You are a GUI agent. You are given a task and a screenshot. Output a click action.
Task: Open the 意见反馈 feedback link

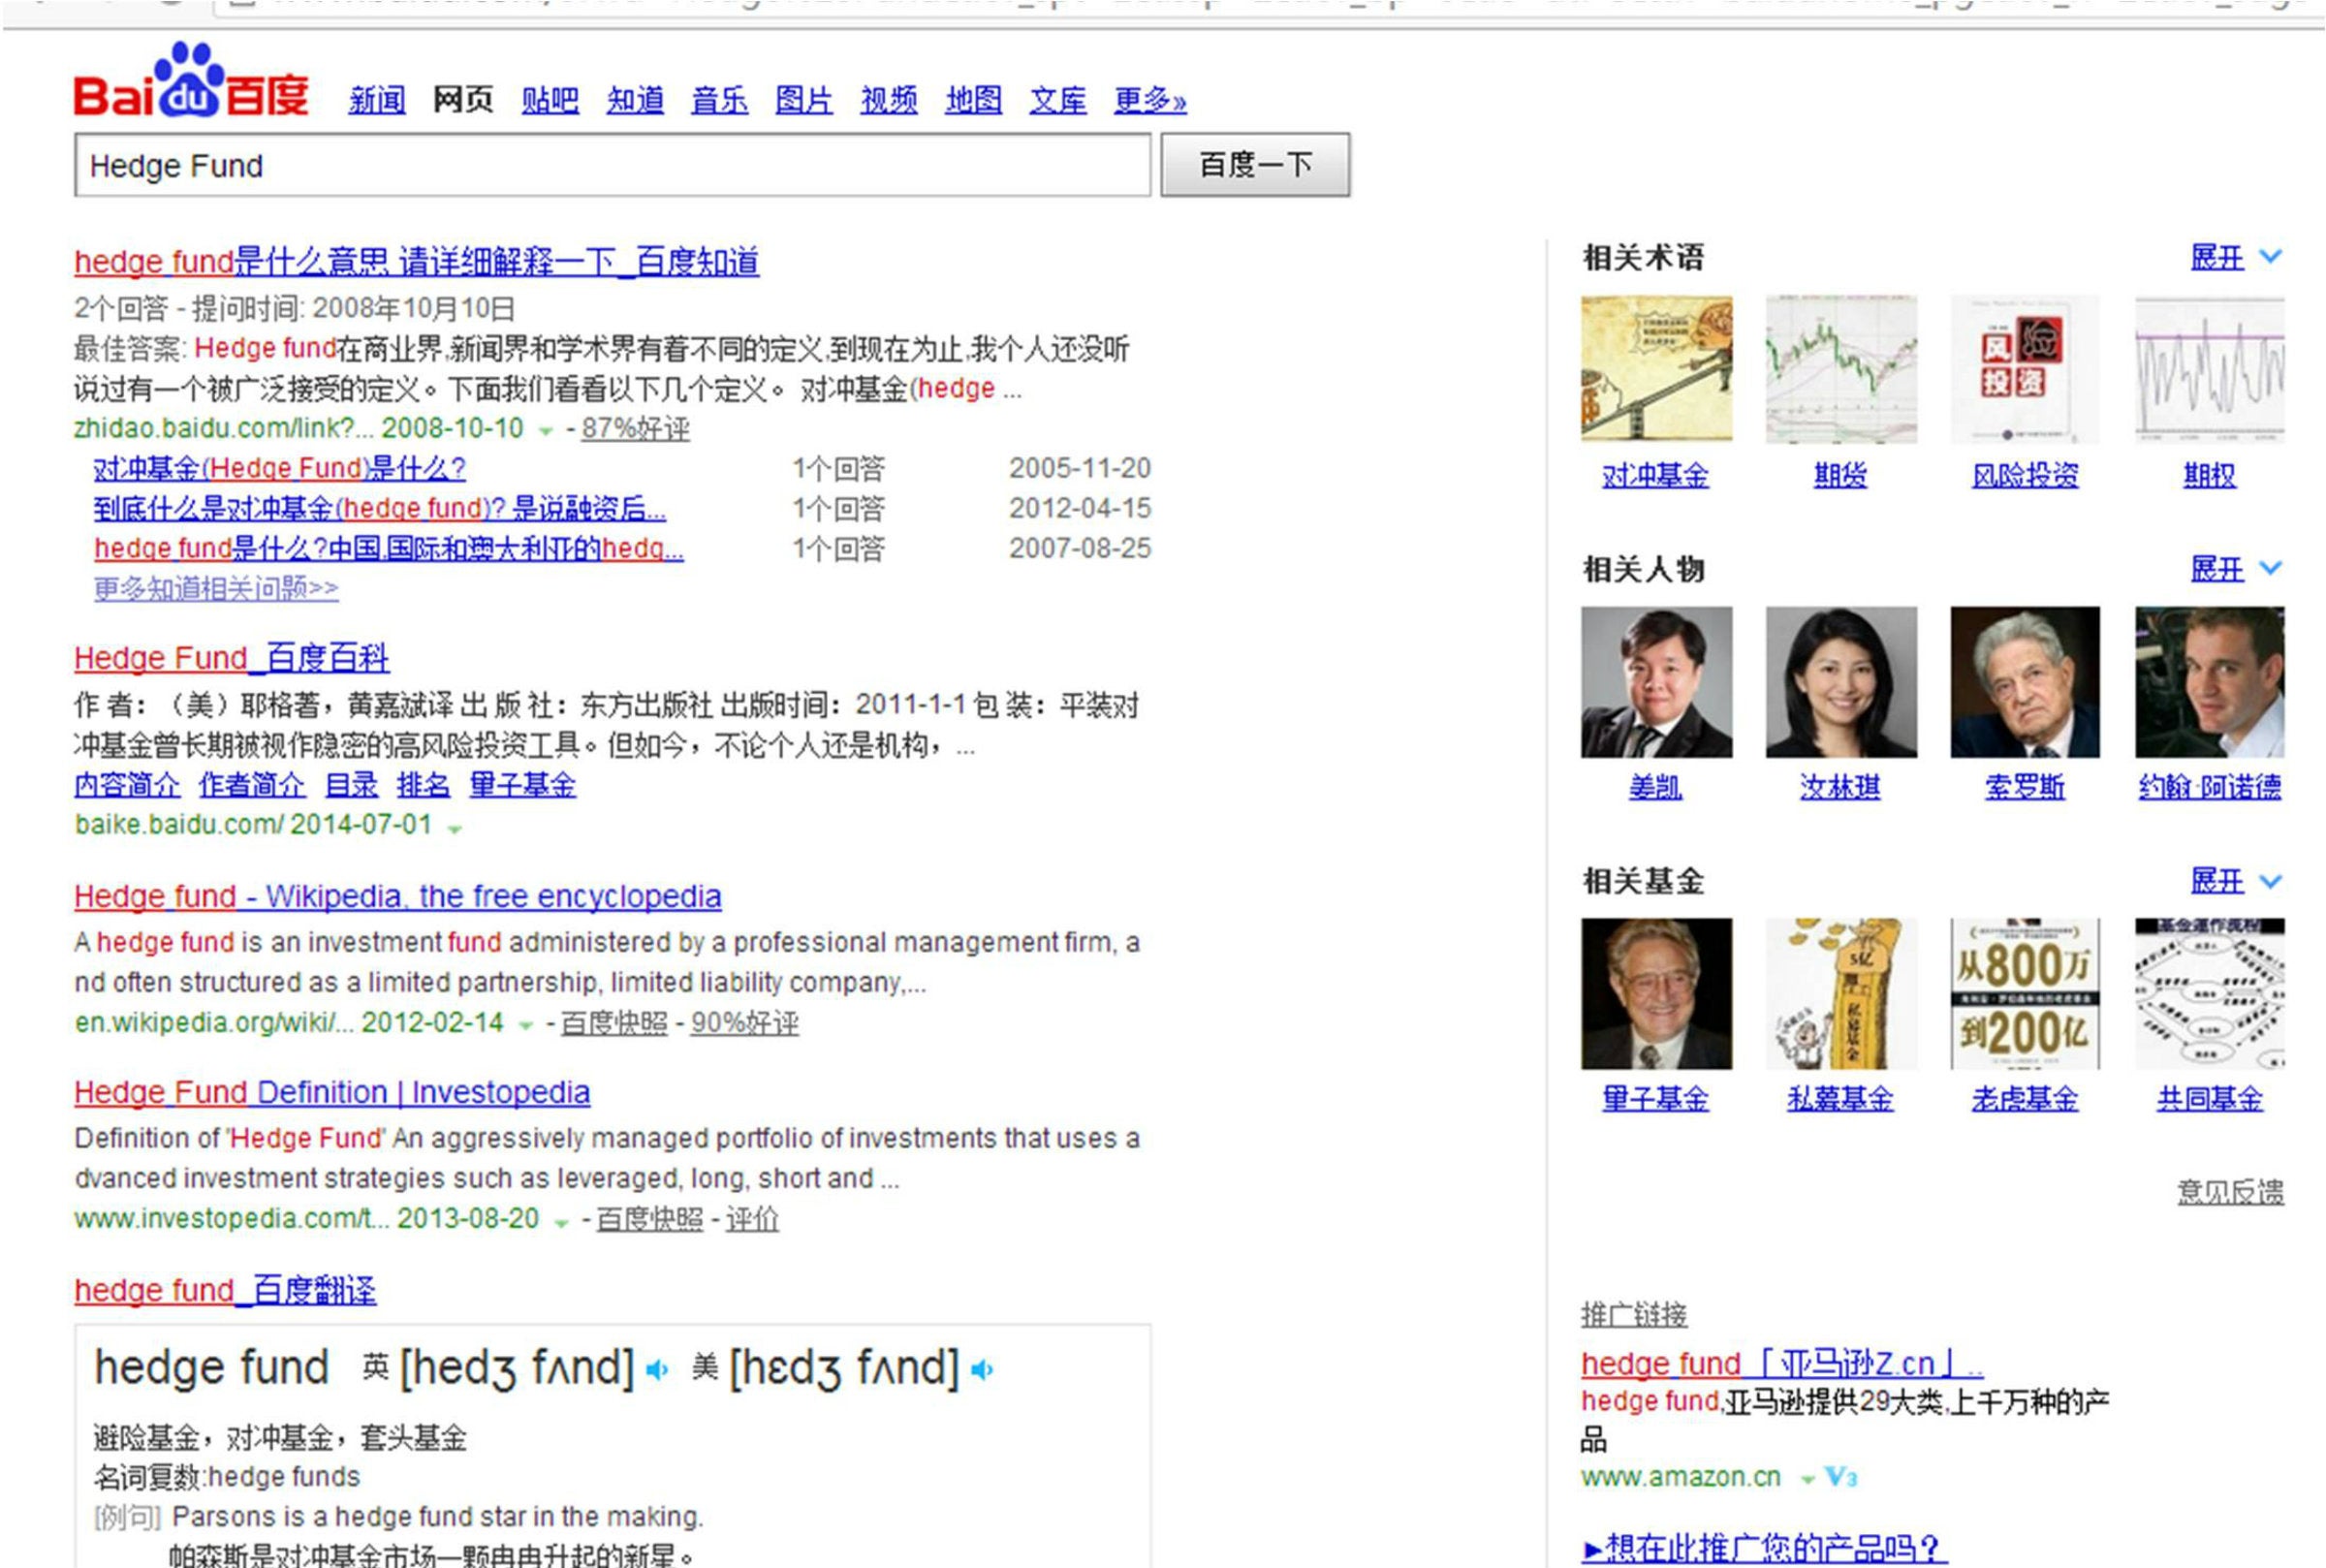tap(2231, 1192)
